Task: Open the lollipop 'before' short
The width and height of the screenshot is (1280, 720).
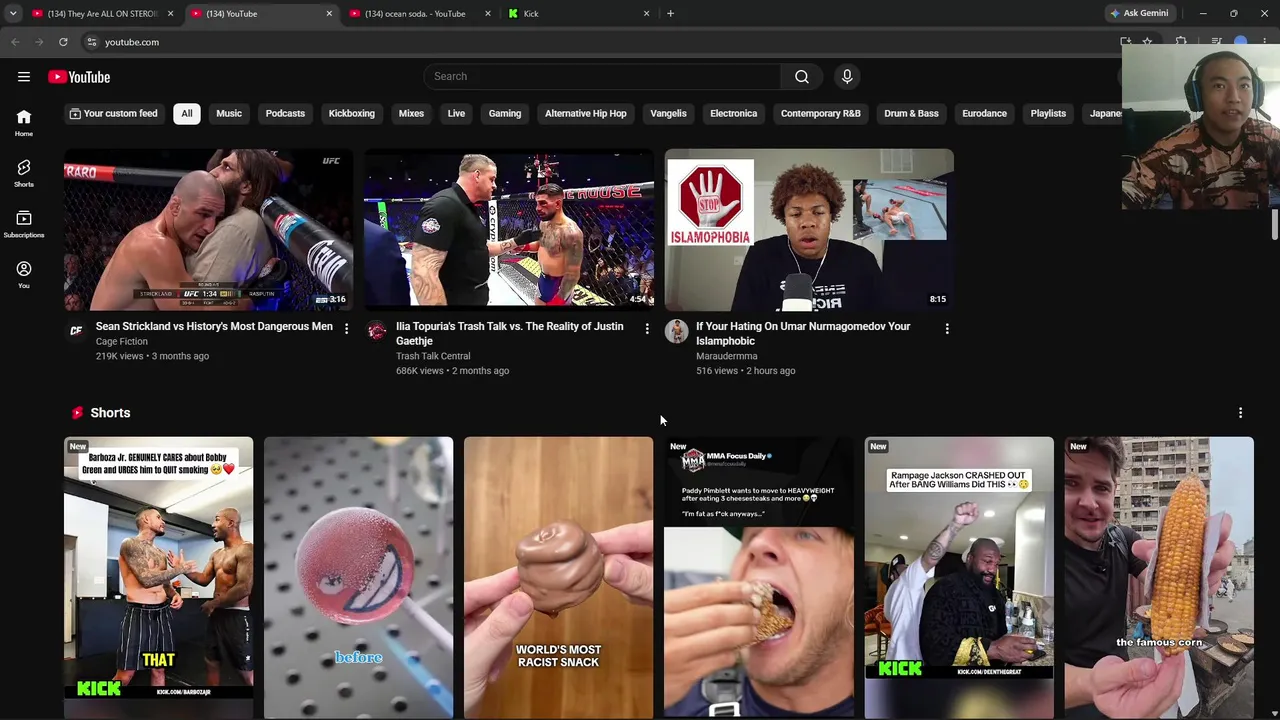Action: click(x=359, y=578)
